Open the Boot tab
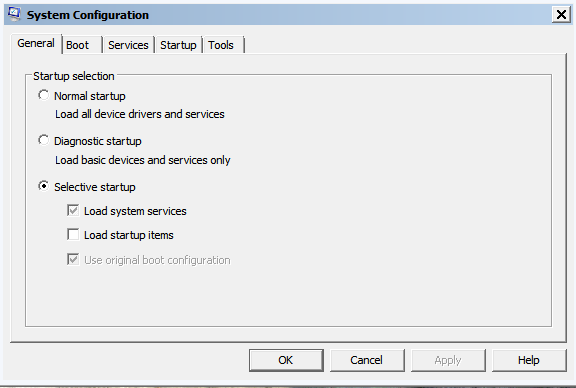The image size is (576, 388). click(82, 45)
